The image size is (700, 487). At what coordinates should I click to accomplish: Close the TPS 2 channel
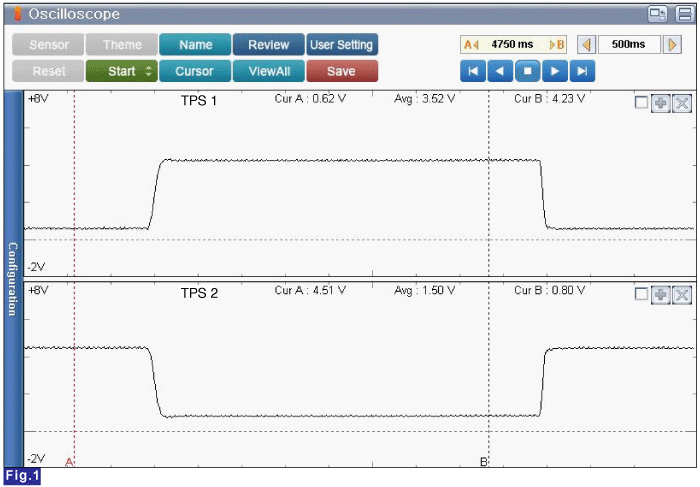click(682, 295)
